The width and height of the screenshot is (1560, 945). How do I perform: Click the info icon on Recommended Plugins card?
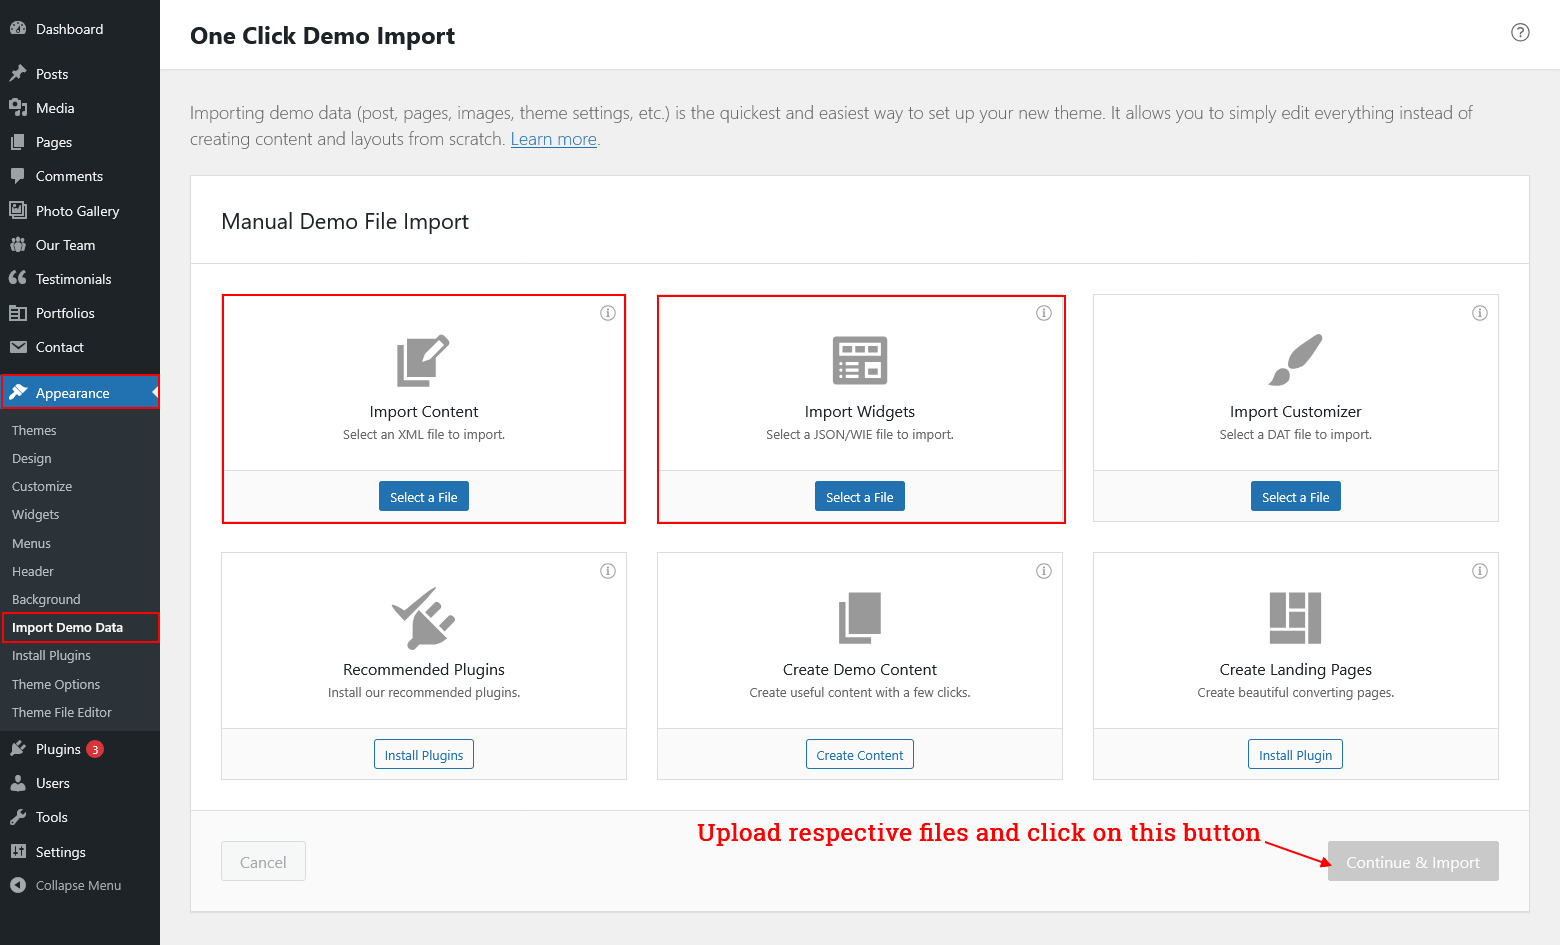607,571
